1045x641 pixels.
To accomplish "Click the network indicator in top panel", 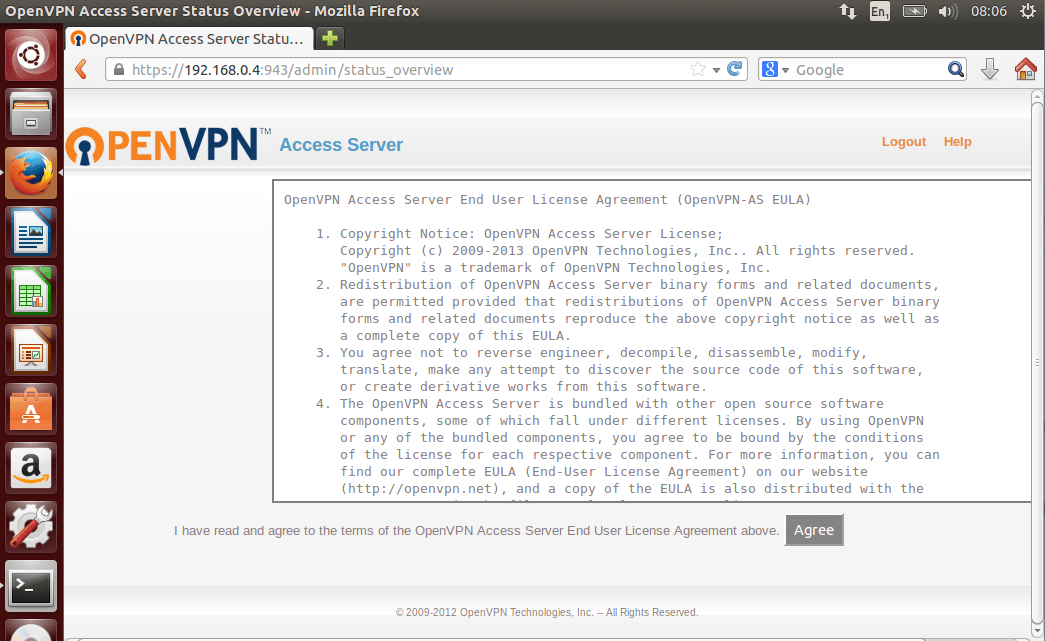I will point(848,11).
